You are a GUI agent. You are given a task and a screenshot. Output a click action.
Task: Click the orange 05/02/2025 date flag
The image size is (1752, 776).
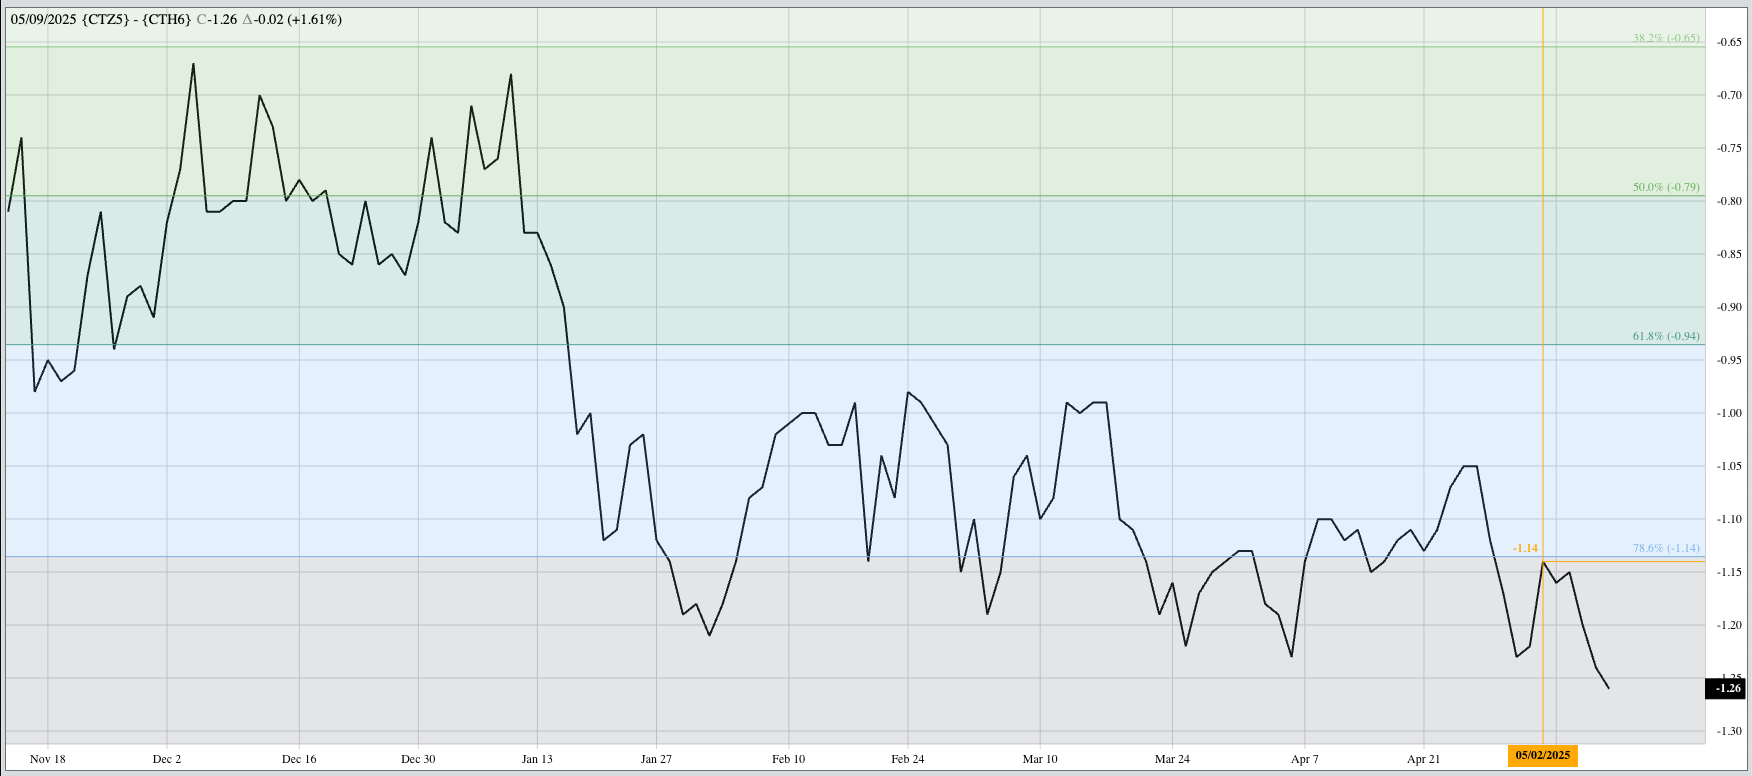(x=1542, y=756)
